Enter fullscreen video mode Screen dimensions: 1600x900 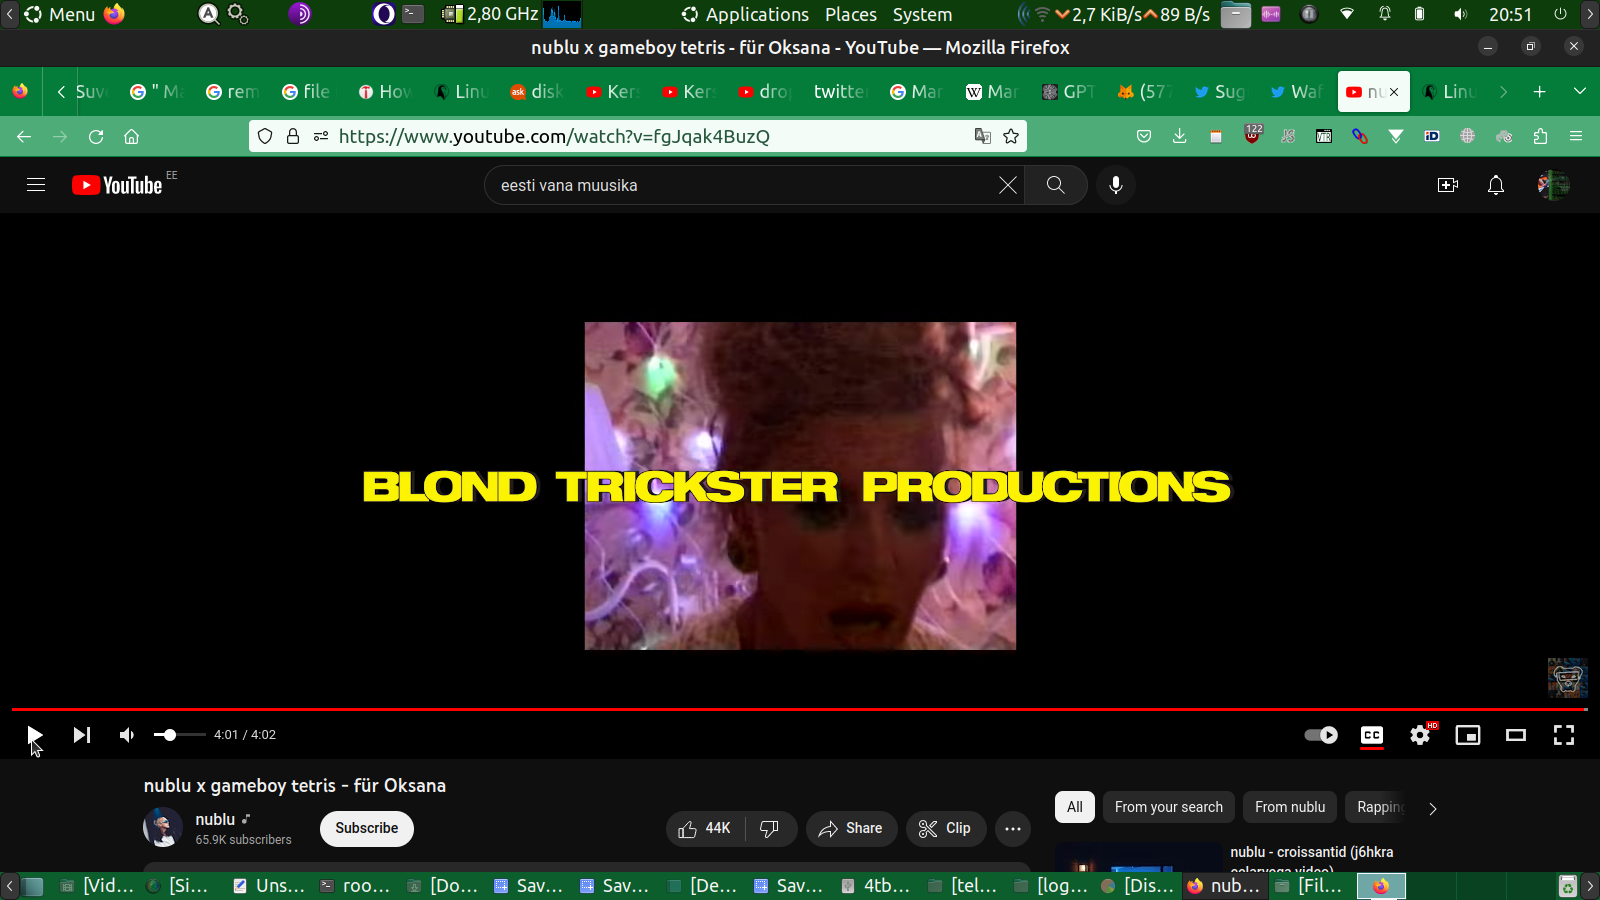1564,735
